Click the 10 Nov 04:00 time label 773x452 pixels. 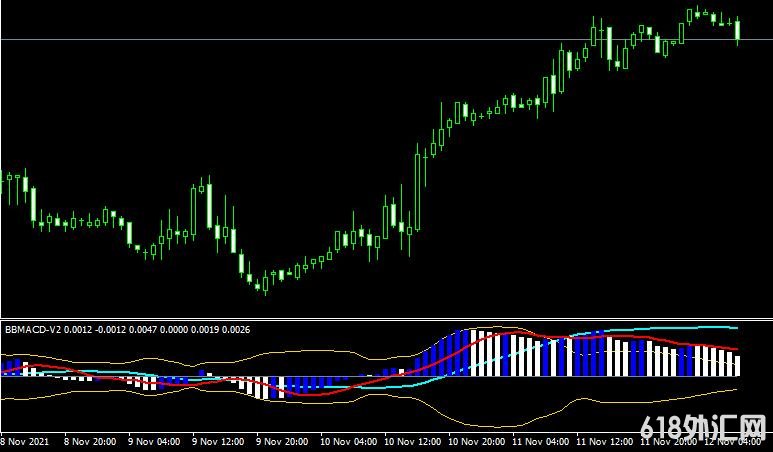point(349,441)
